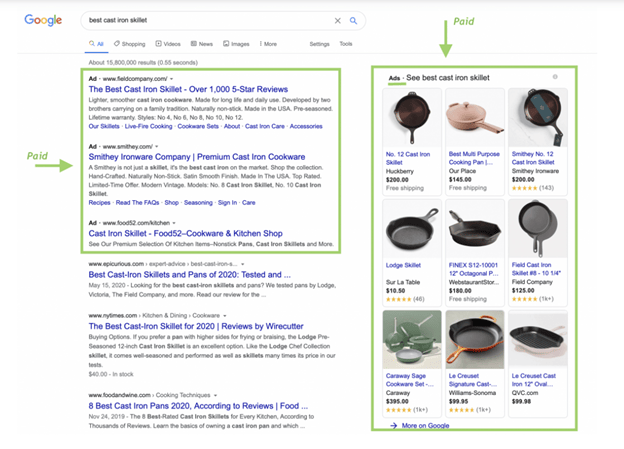Open the 'Cast Iron Care' sitelink

point(265,126)
